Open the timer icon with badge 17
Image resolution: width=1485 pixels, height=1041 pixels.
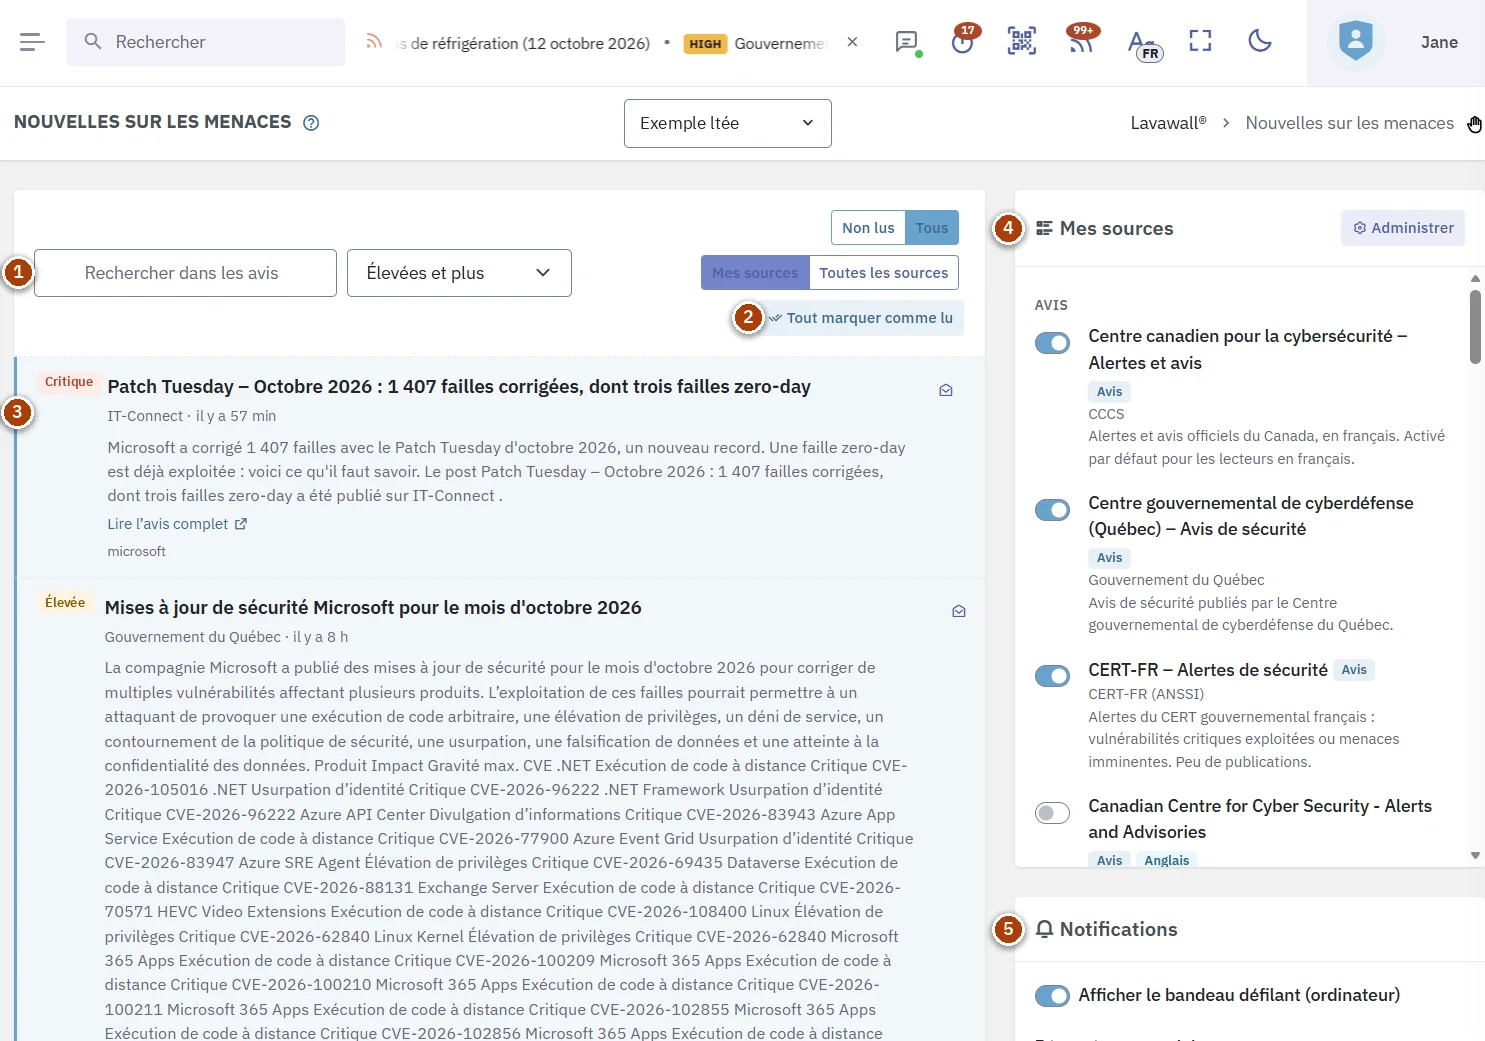point(963,41)
